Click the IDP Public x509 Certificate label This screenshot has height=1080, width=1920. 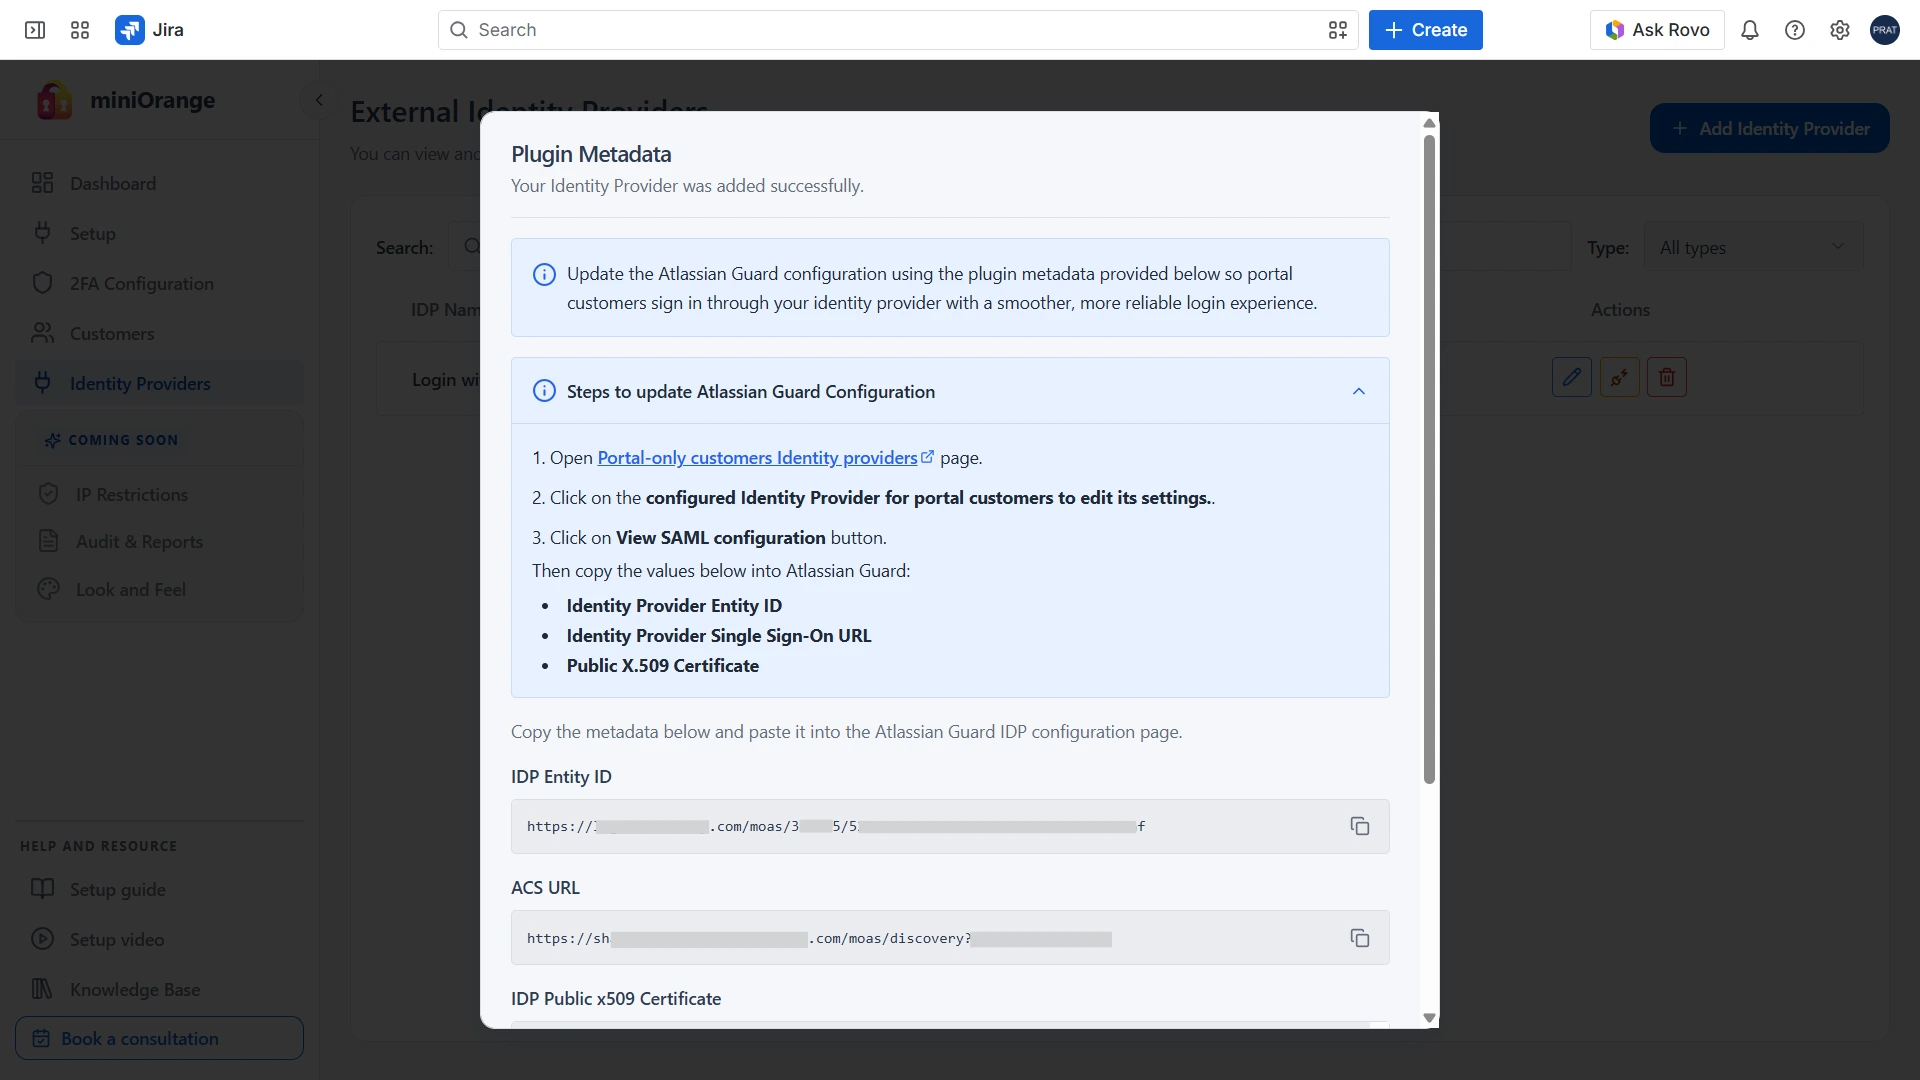[616, 998]
